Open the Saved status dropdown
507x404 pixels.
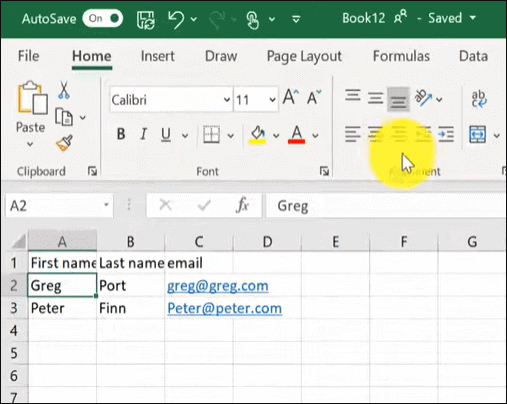473,18
